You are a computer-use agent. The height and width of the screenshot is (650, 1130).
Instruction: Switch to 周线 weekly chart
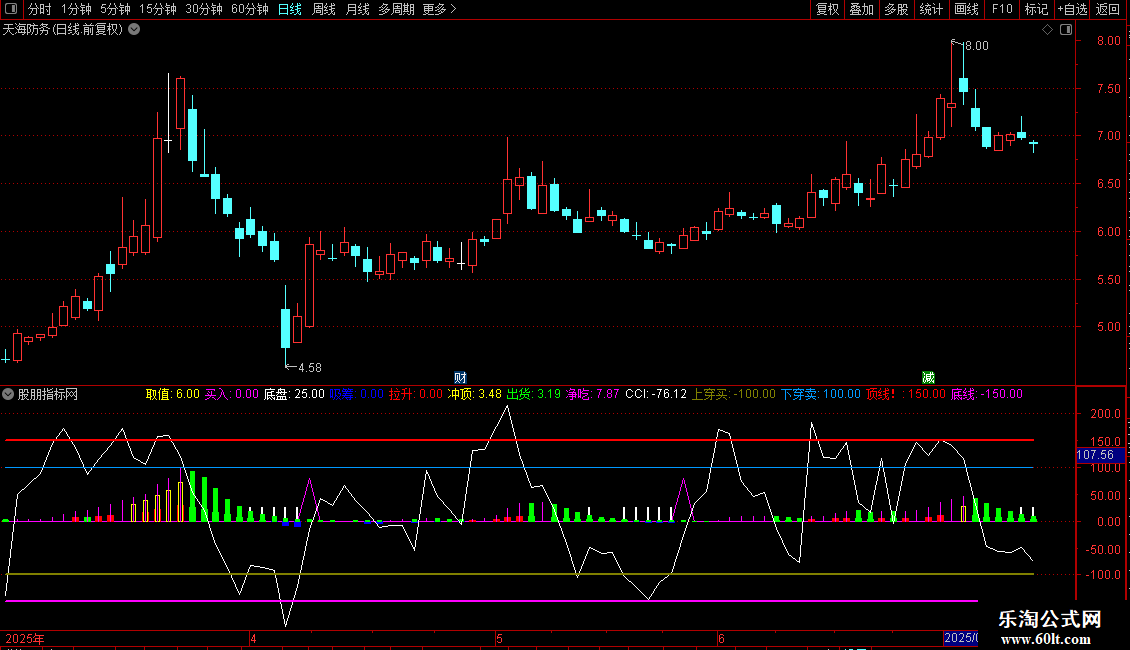[324, 9]
